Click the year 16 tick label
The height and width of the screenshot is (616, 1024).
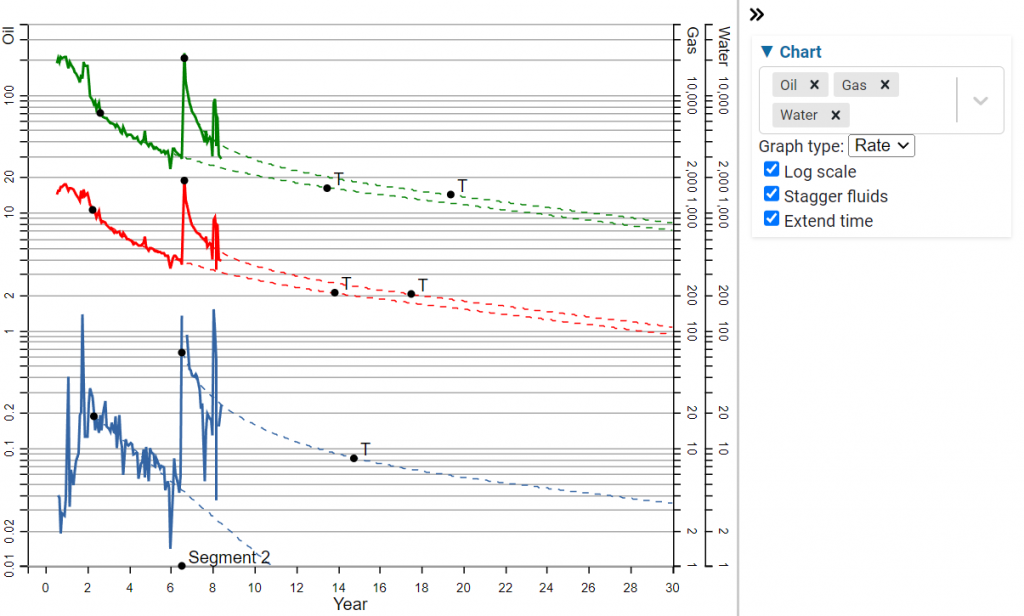click(379, 587)
